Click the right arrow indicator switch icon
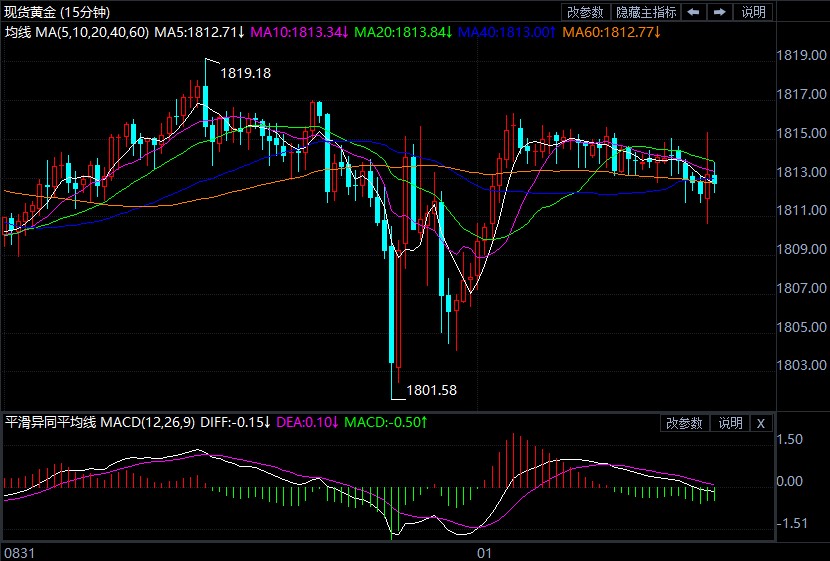 (x=719, y=12)
